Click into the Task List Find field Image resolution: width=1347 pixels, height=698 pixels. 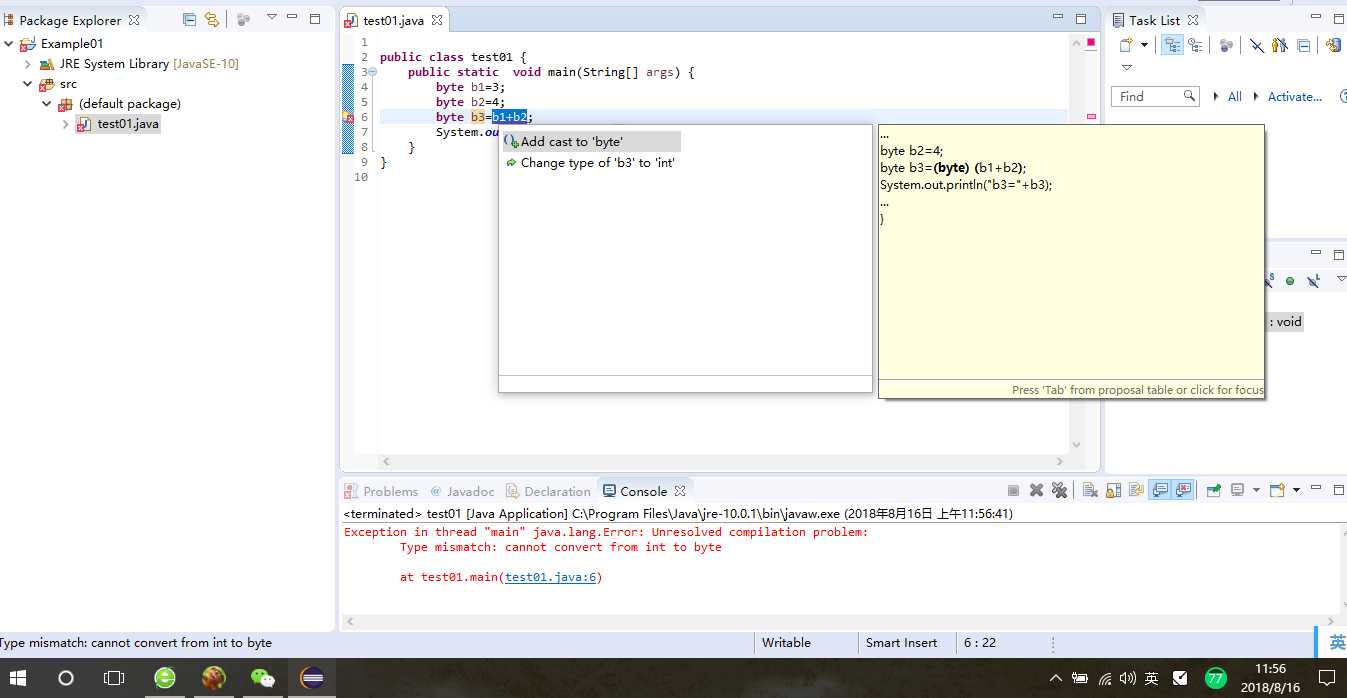point(1155,96)
